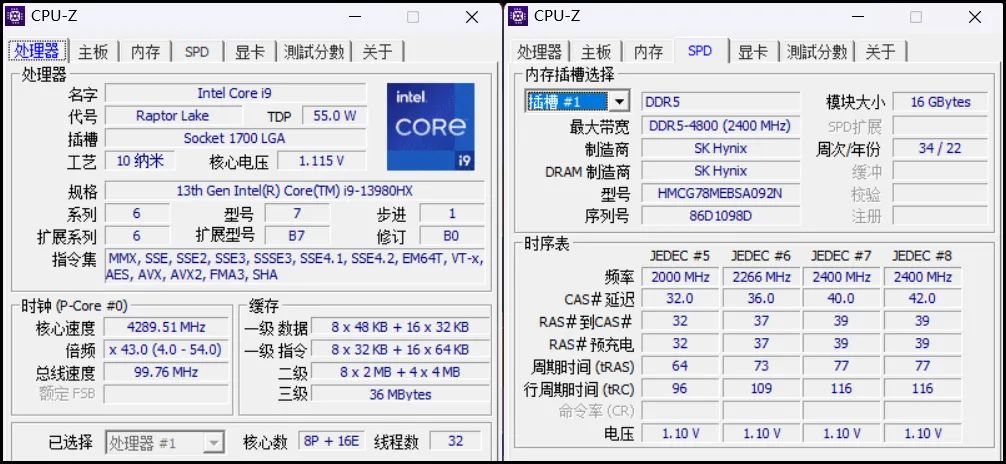Select the SPD tab in the left window
This screenshot has height=464, width=1006.
(197, 52)
